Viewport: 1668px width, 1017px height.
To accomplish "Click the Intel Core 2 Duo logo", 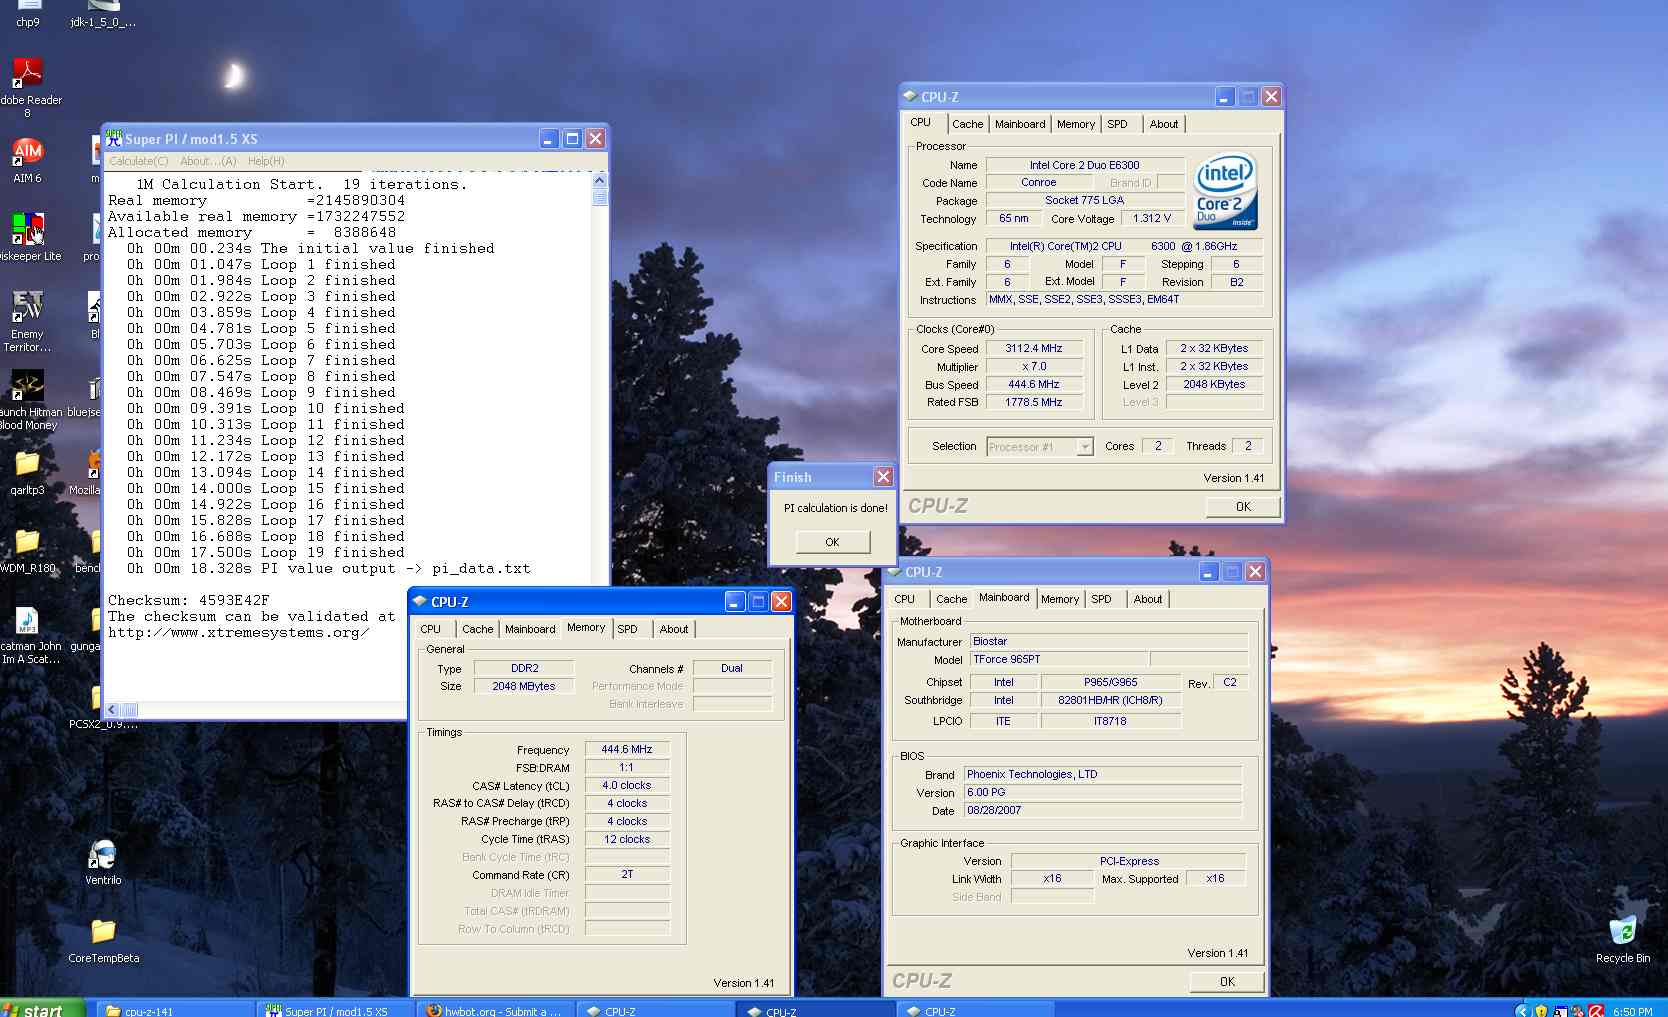I will click(1225, 191).
